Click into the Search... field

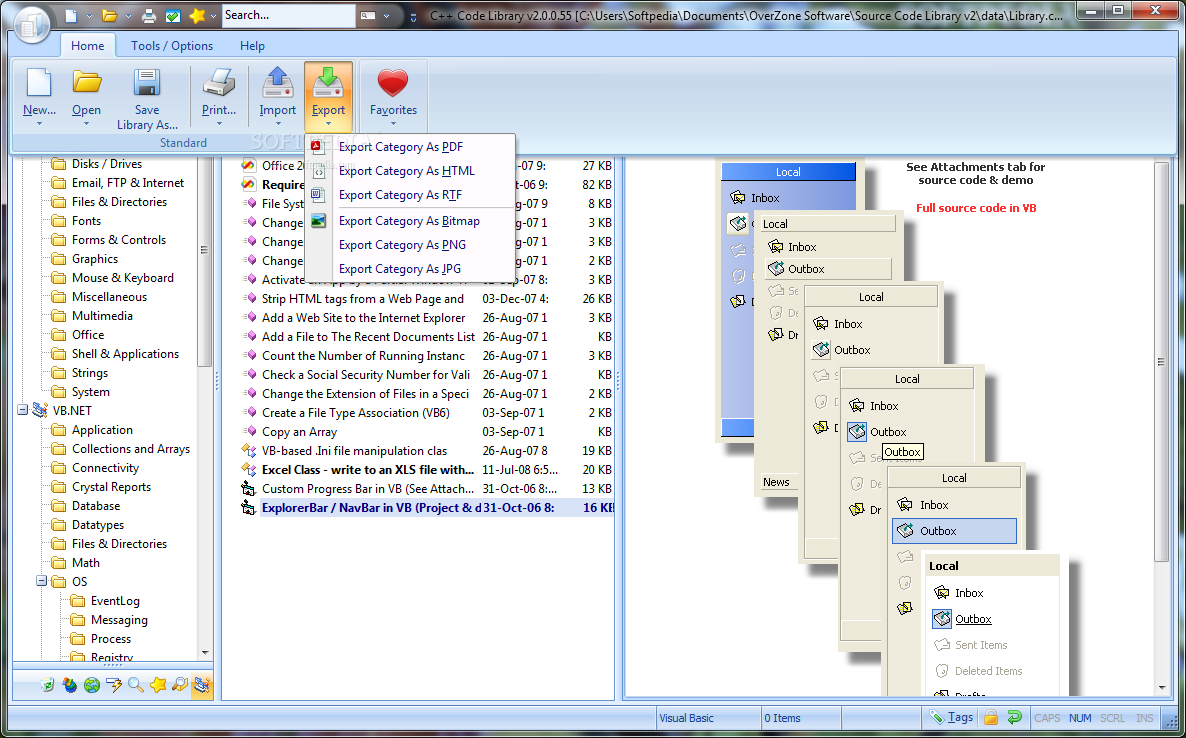pyautogui.click(x=289, y=15)
